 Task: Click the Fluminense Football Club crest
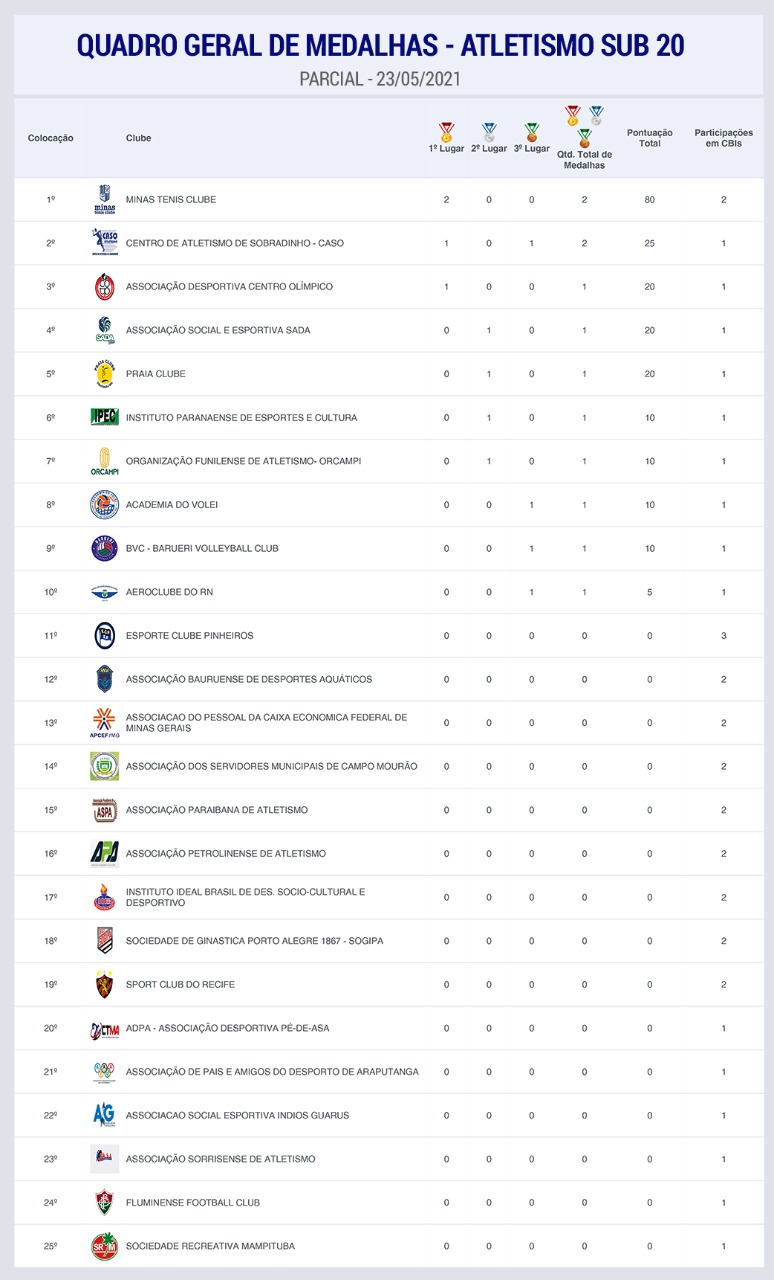point(104,1202)
